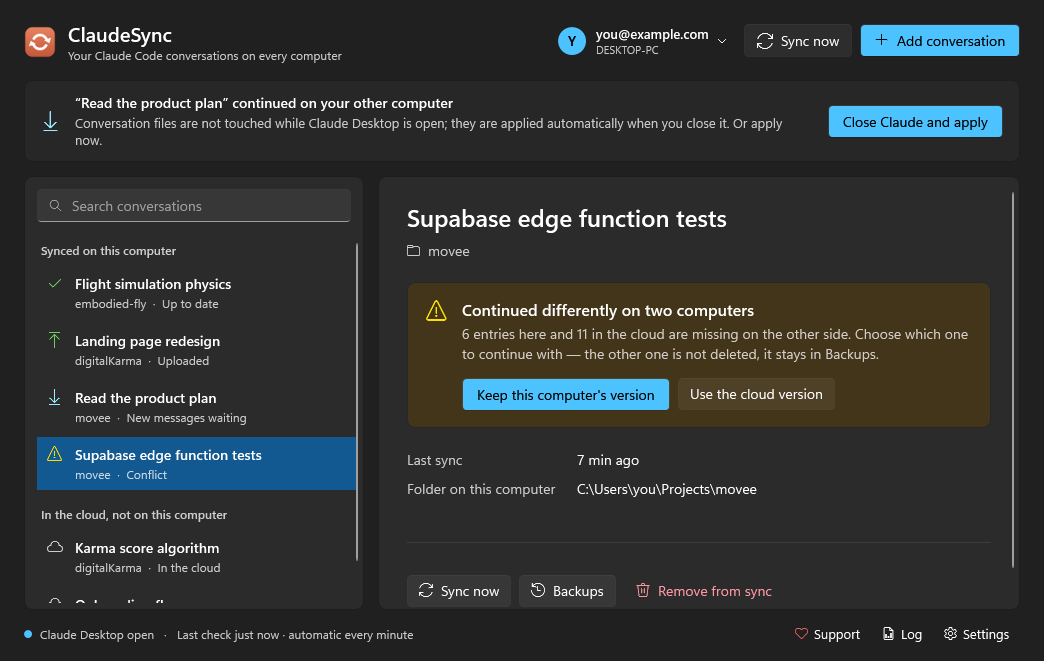Focus the Search conversations field
This screenshot has height=661, width=1044.
click(194, 206)
